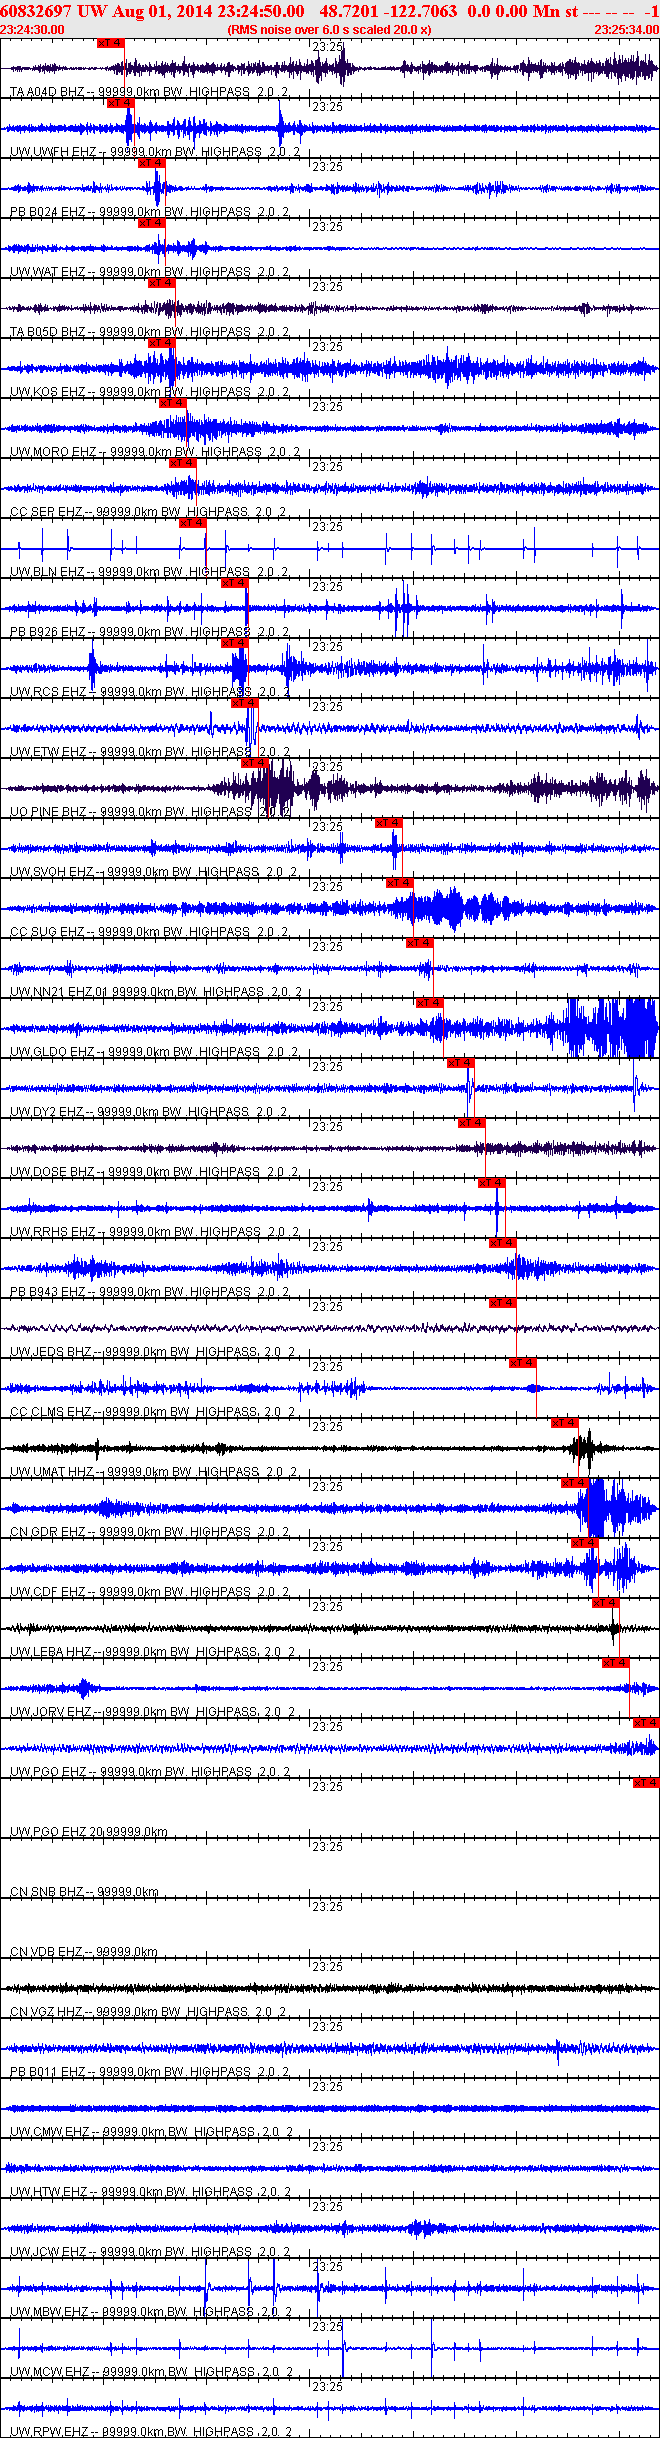Click the 'RMS noise over 6.0 s' caption
The height and width of the screenshot is (2438, 660).
[330, 30]
